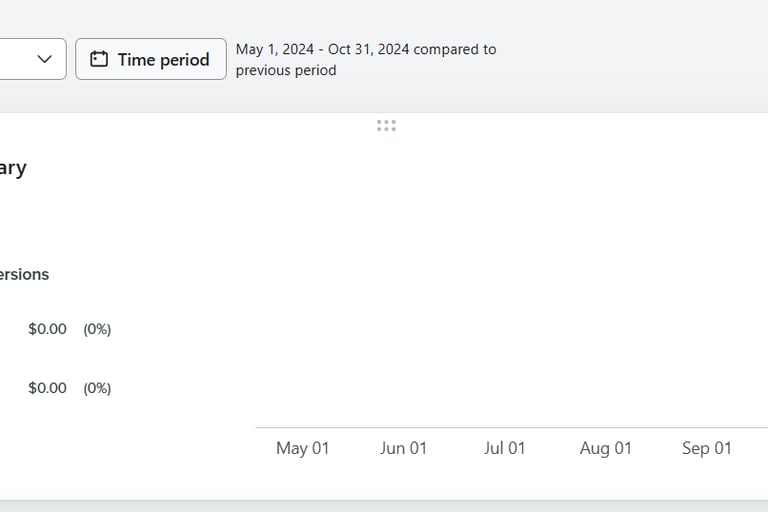Viewport: 768px width, 512px height.
Task: Click the empty chart plot area
Action: [x=512, y=282]
